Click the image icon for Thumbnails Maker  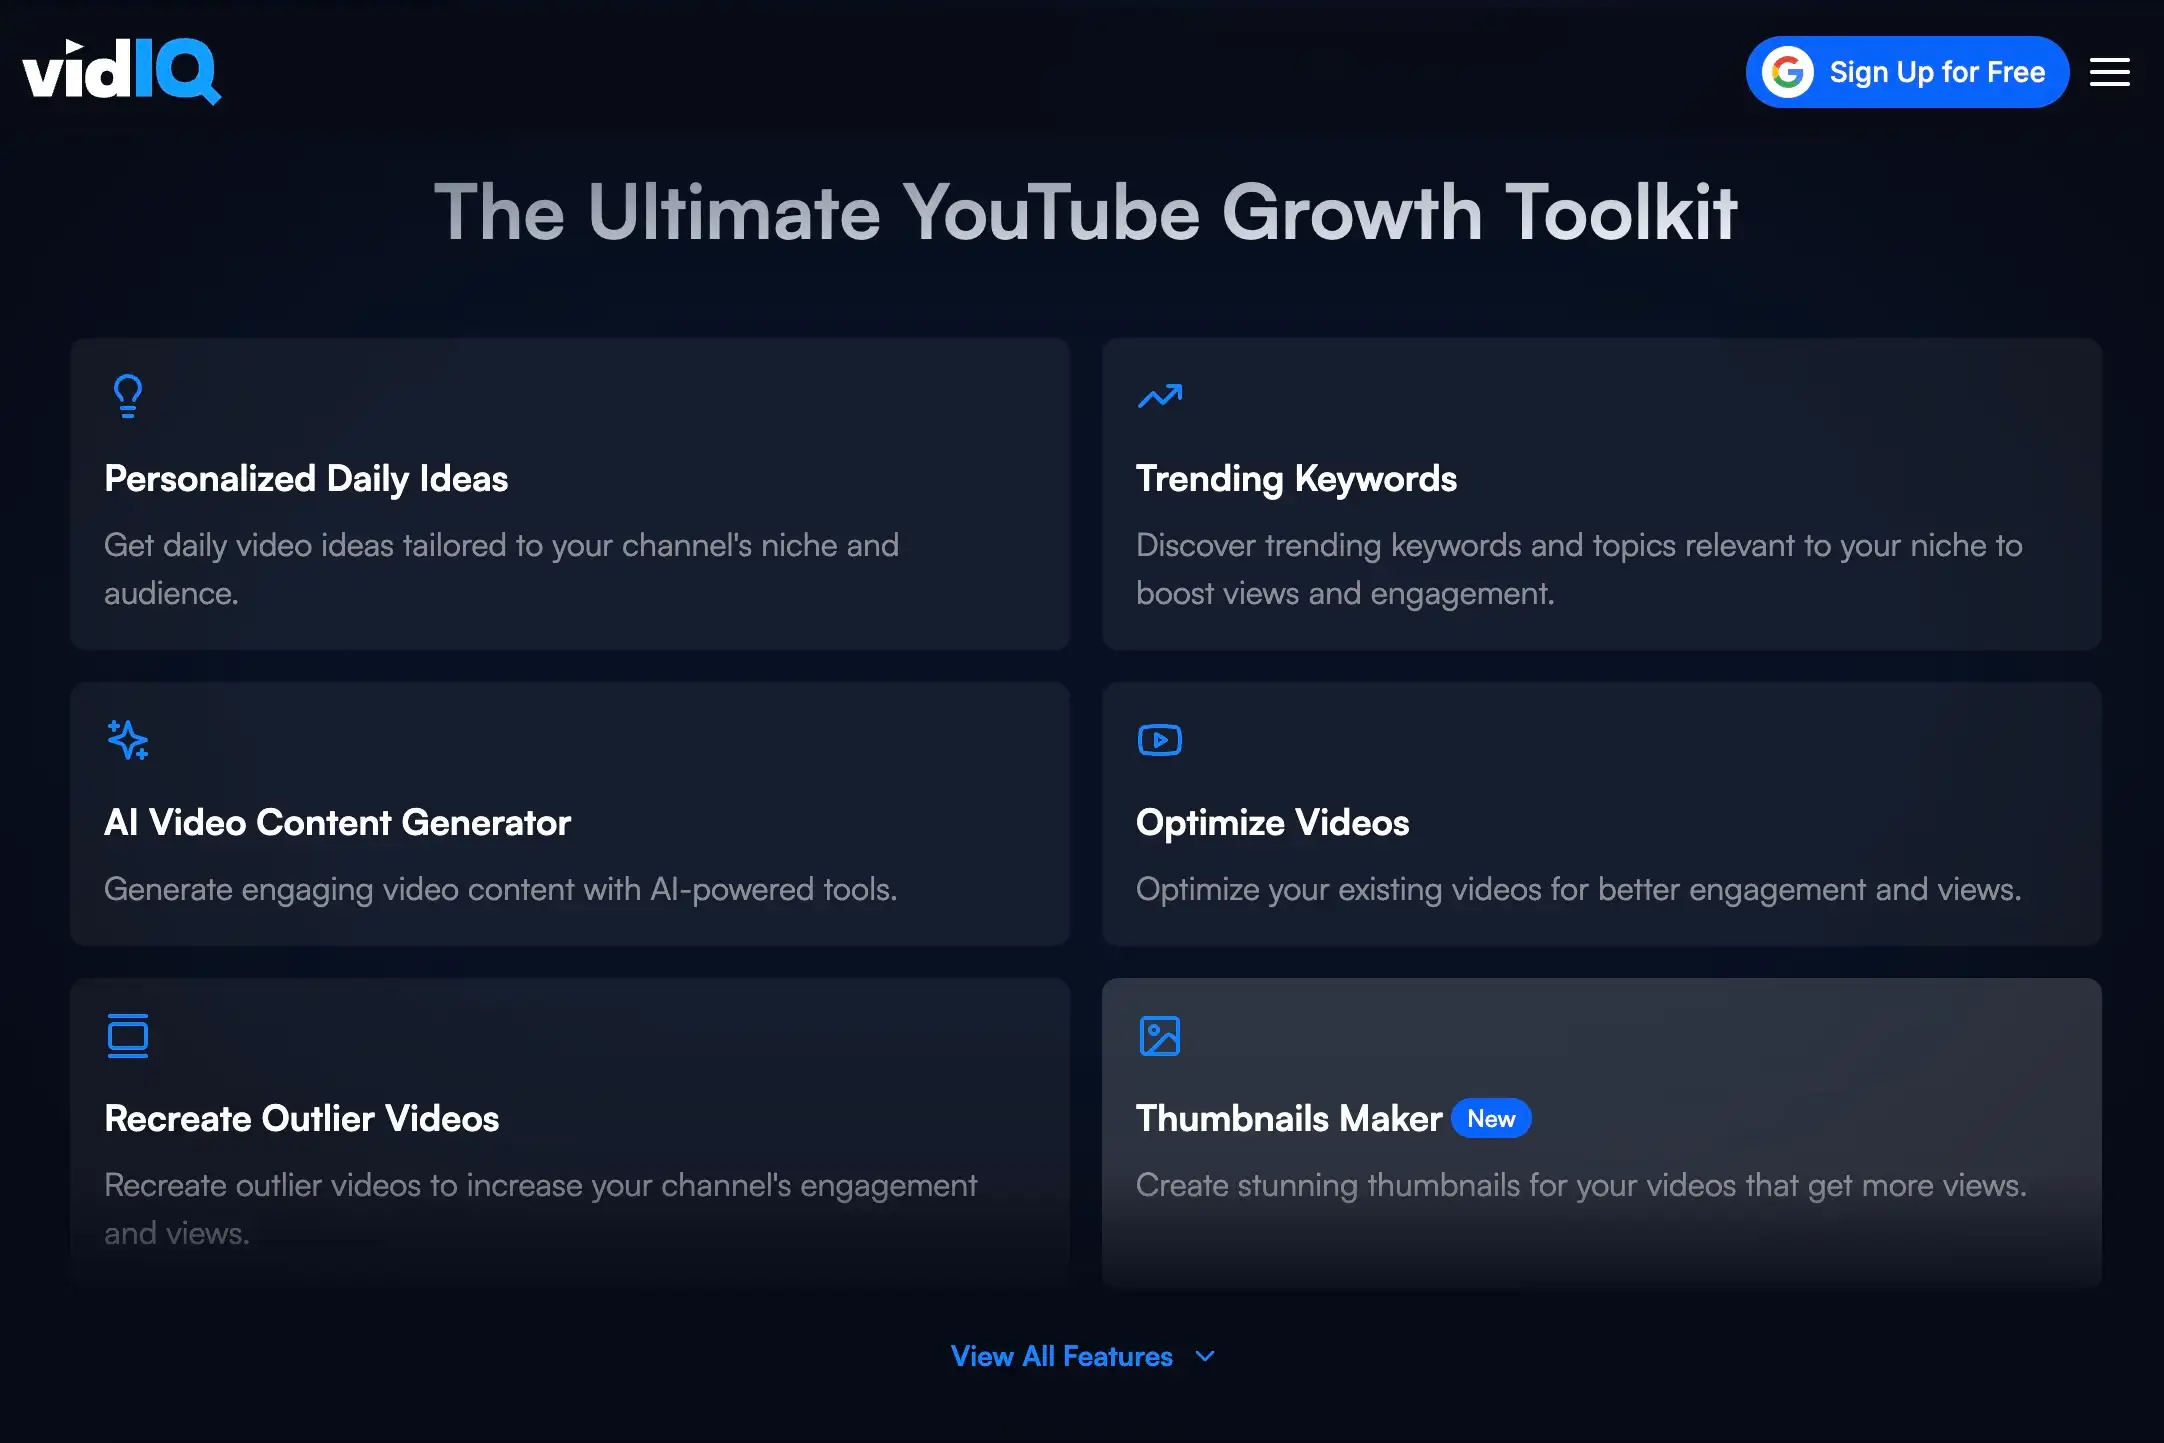click(1160, 1036)
